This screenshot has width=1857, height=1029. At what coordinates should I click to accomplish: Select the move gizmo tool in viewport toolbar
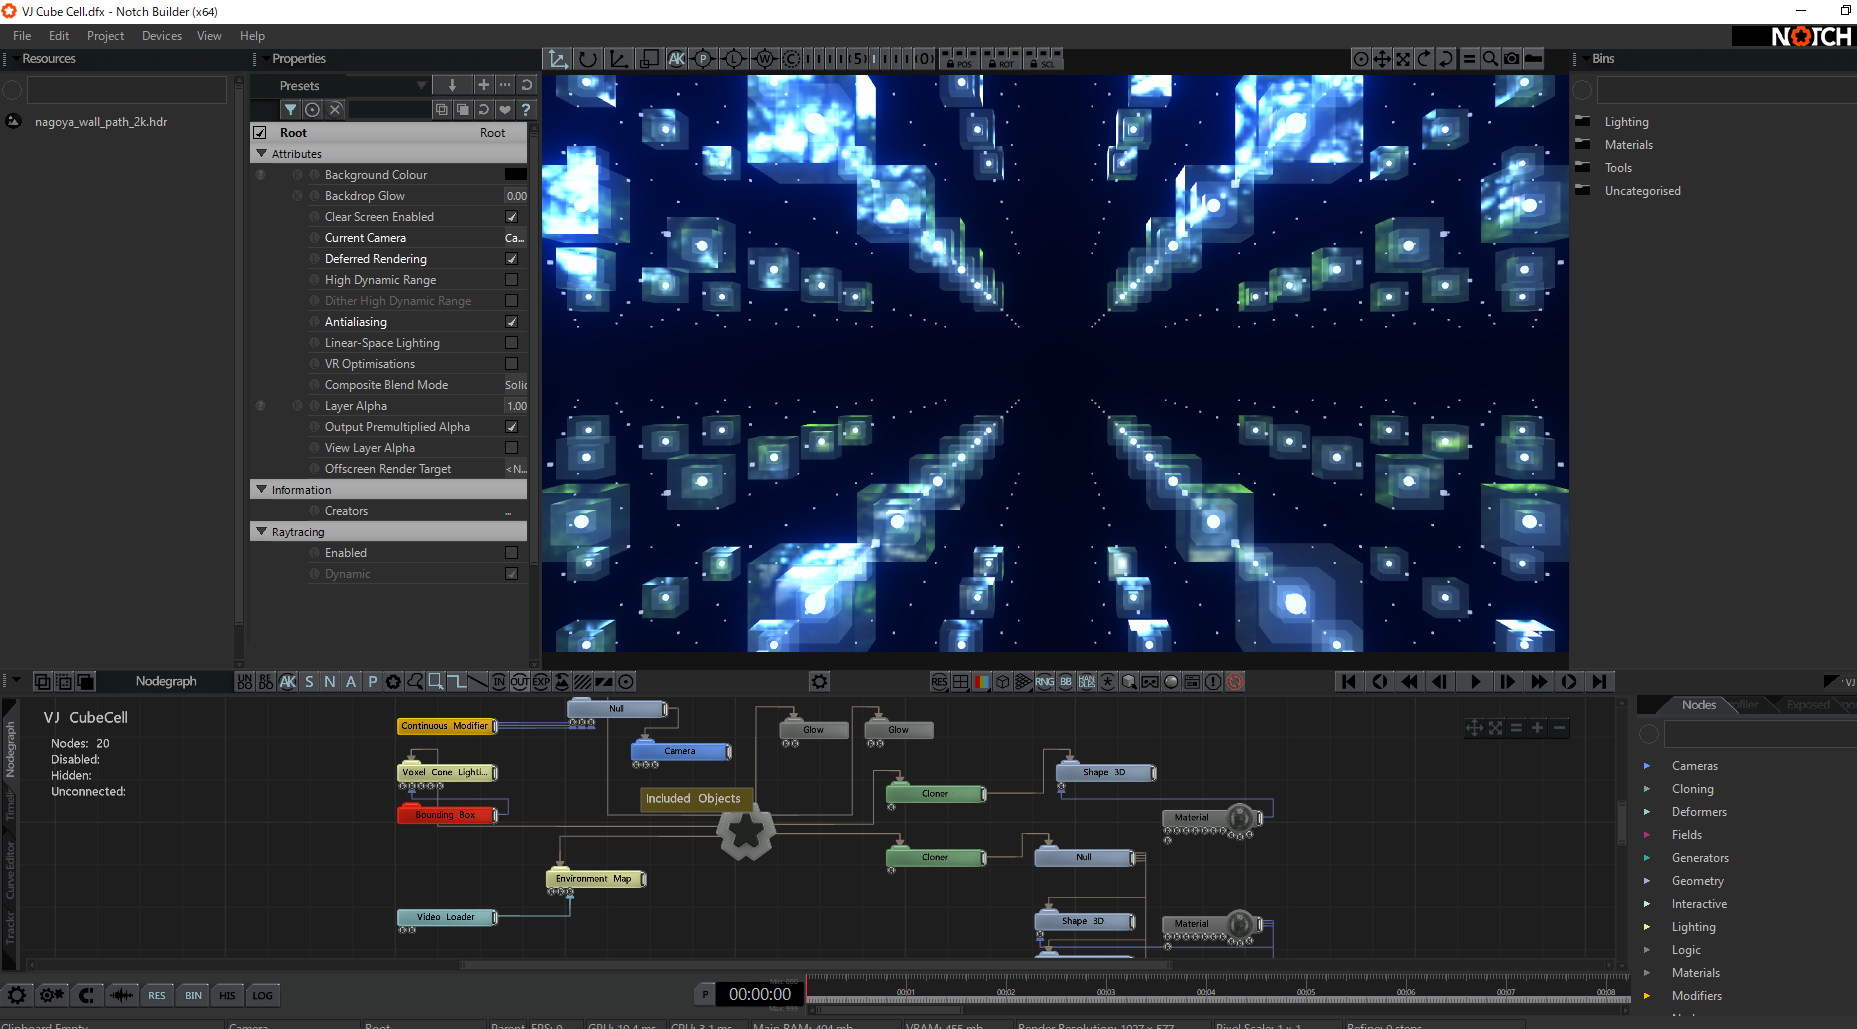[558, 59]
